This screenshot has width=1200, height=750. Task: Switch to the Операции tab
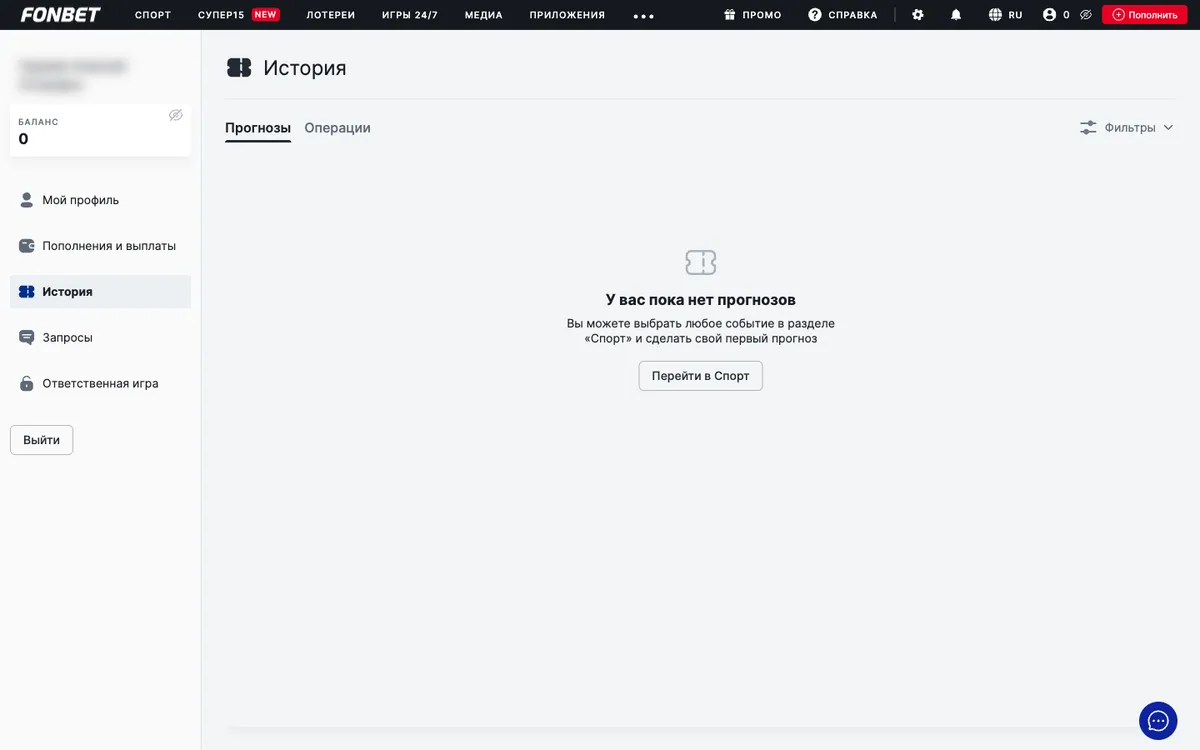[x=338, y=128]
